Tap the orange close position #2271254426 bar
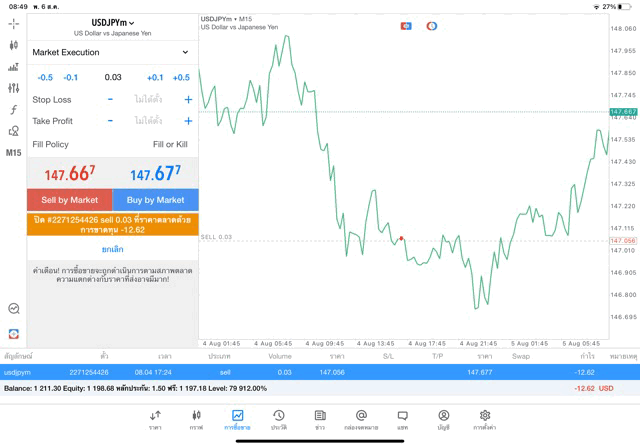 (112, 224)
